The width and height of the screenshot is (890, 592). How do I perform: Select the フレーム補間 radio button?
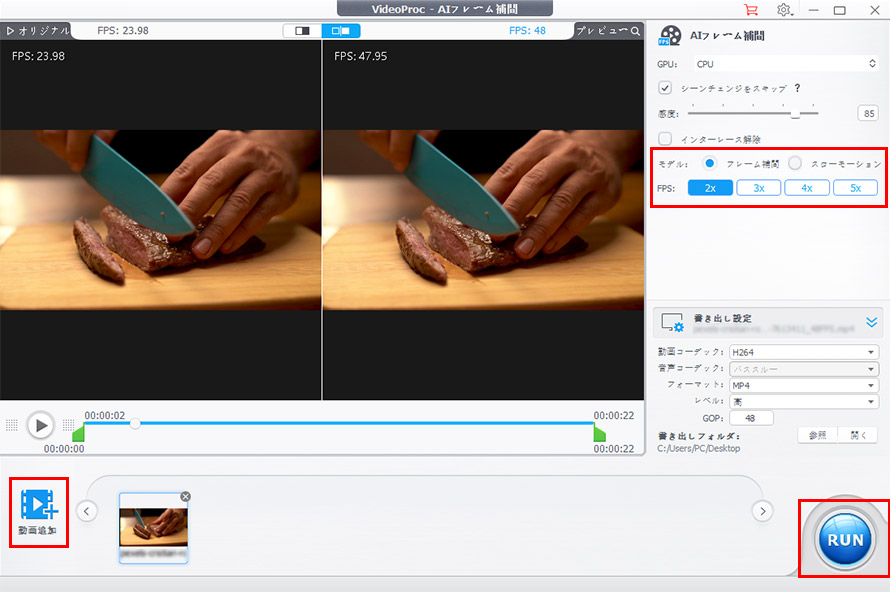(709, 163)
